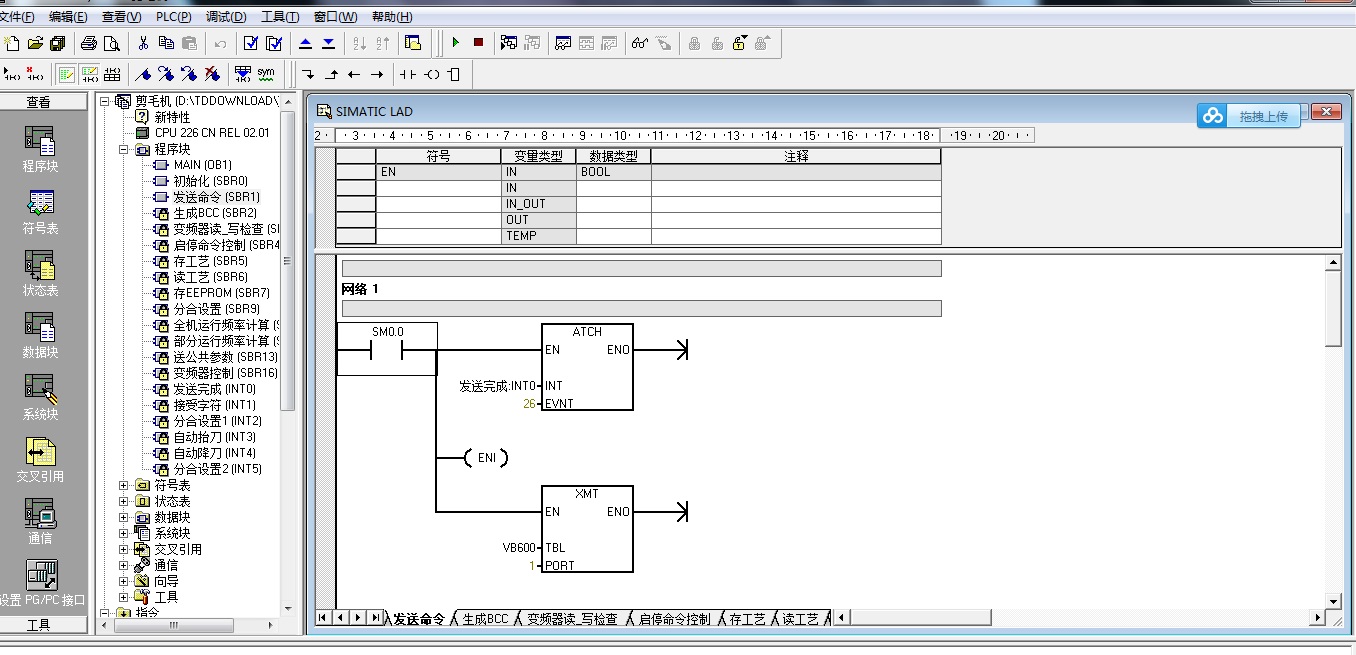Open the 符号表 view in sidebar
1356x655 pixels.
[x=40, y=212]
